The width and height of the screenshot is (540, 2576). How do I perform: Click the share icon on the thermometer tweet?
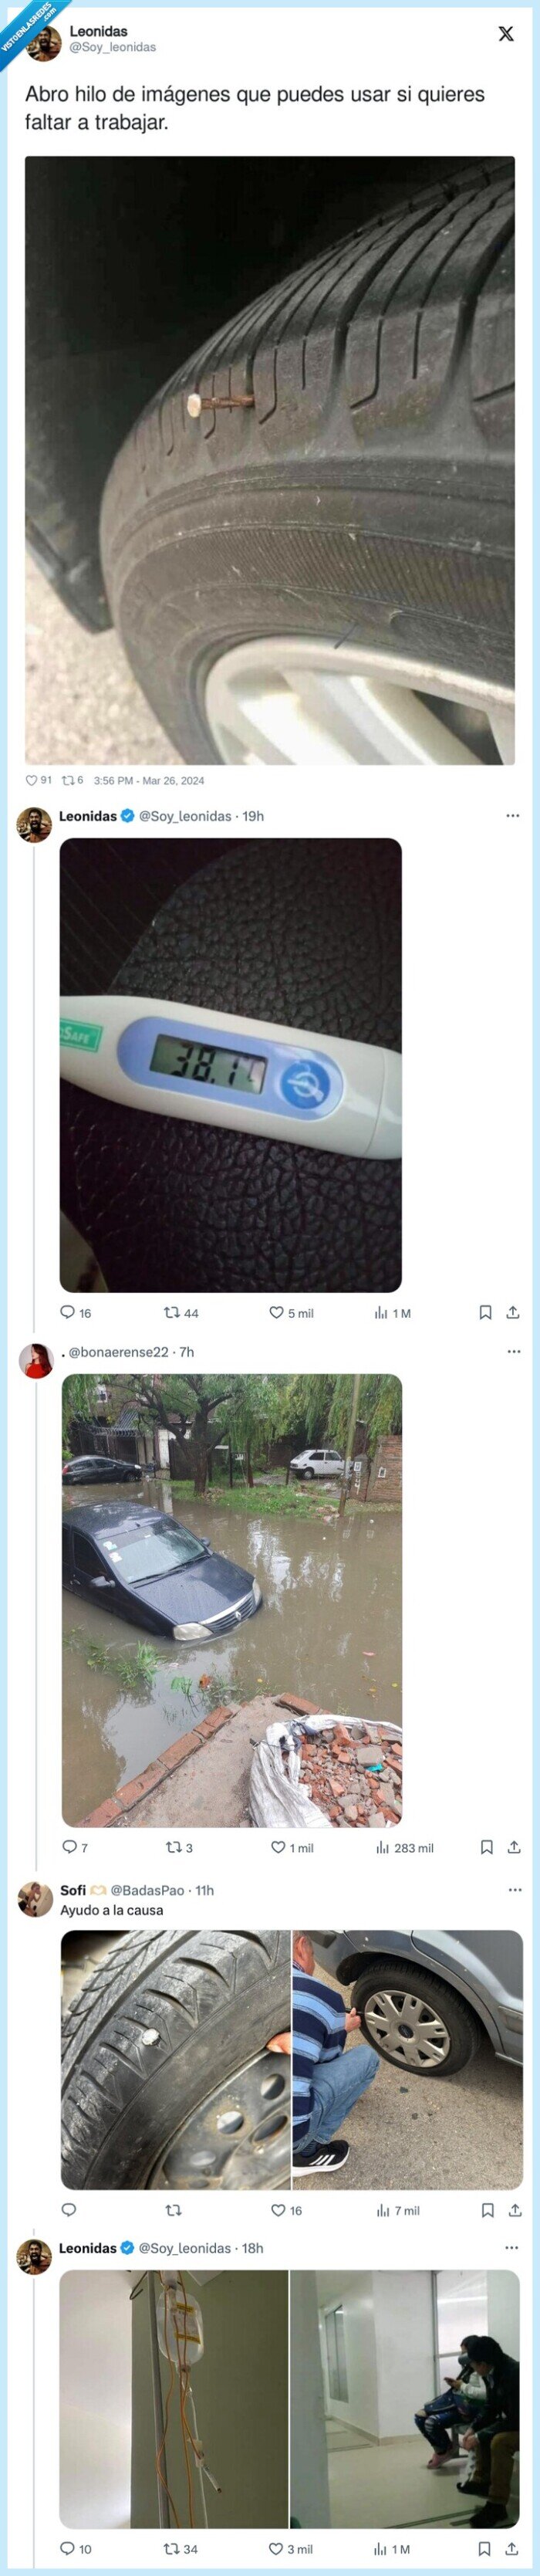(x=513, y=1313)
